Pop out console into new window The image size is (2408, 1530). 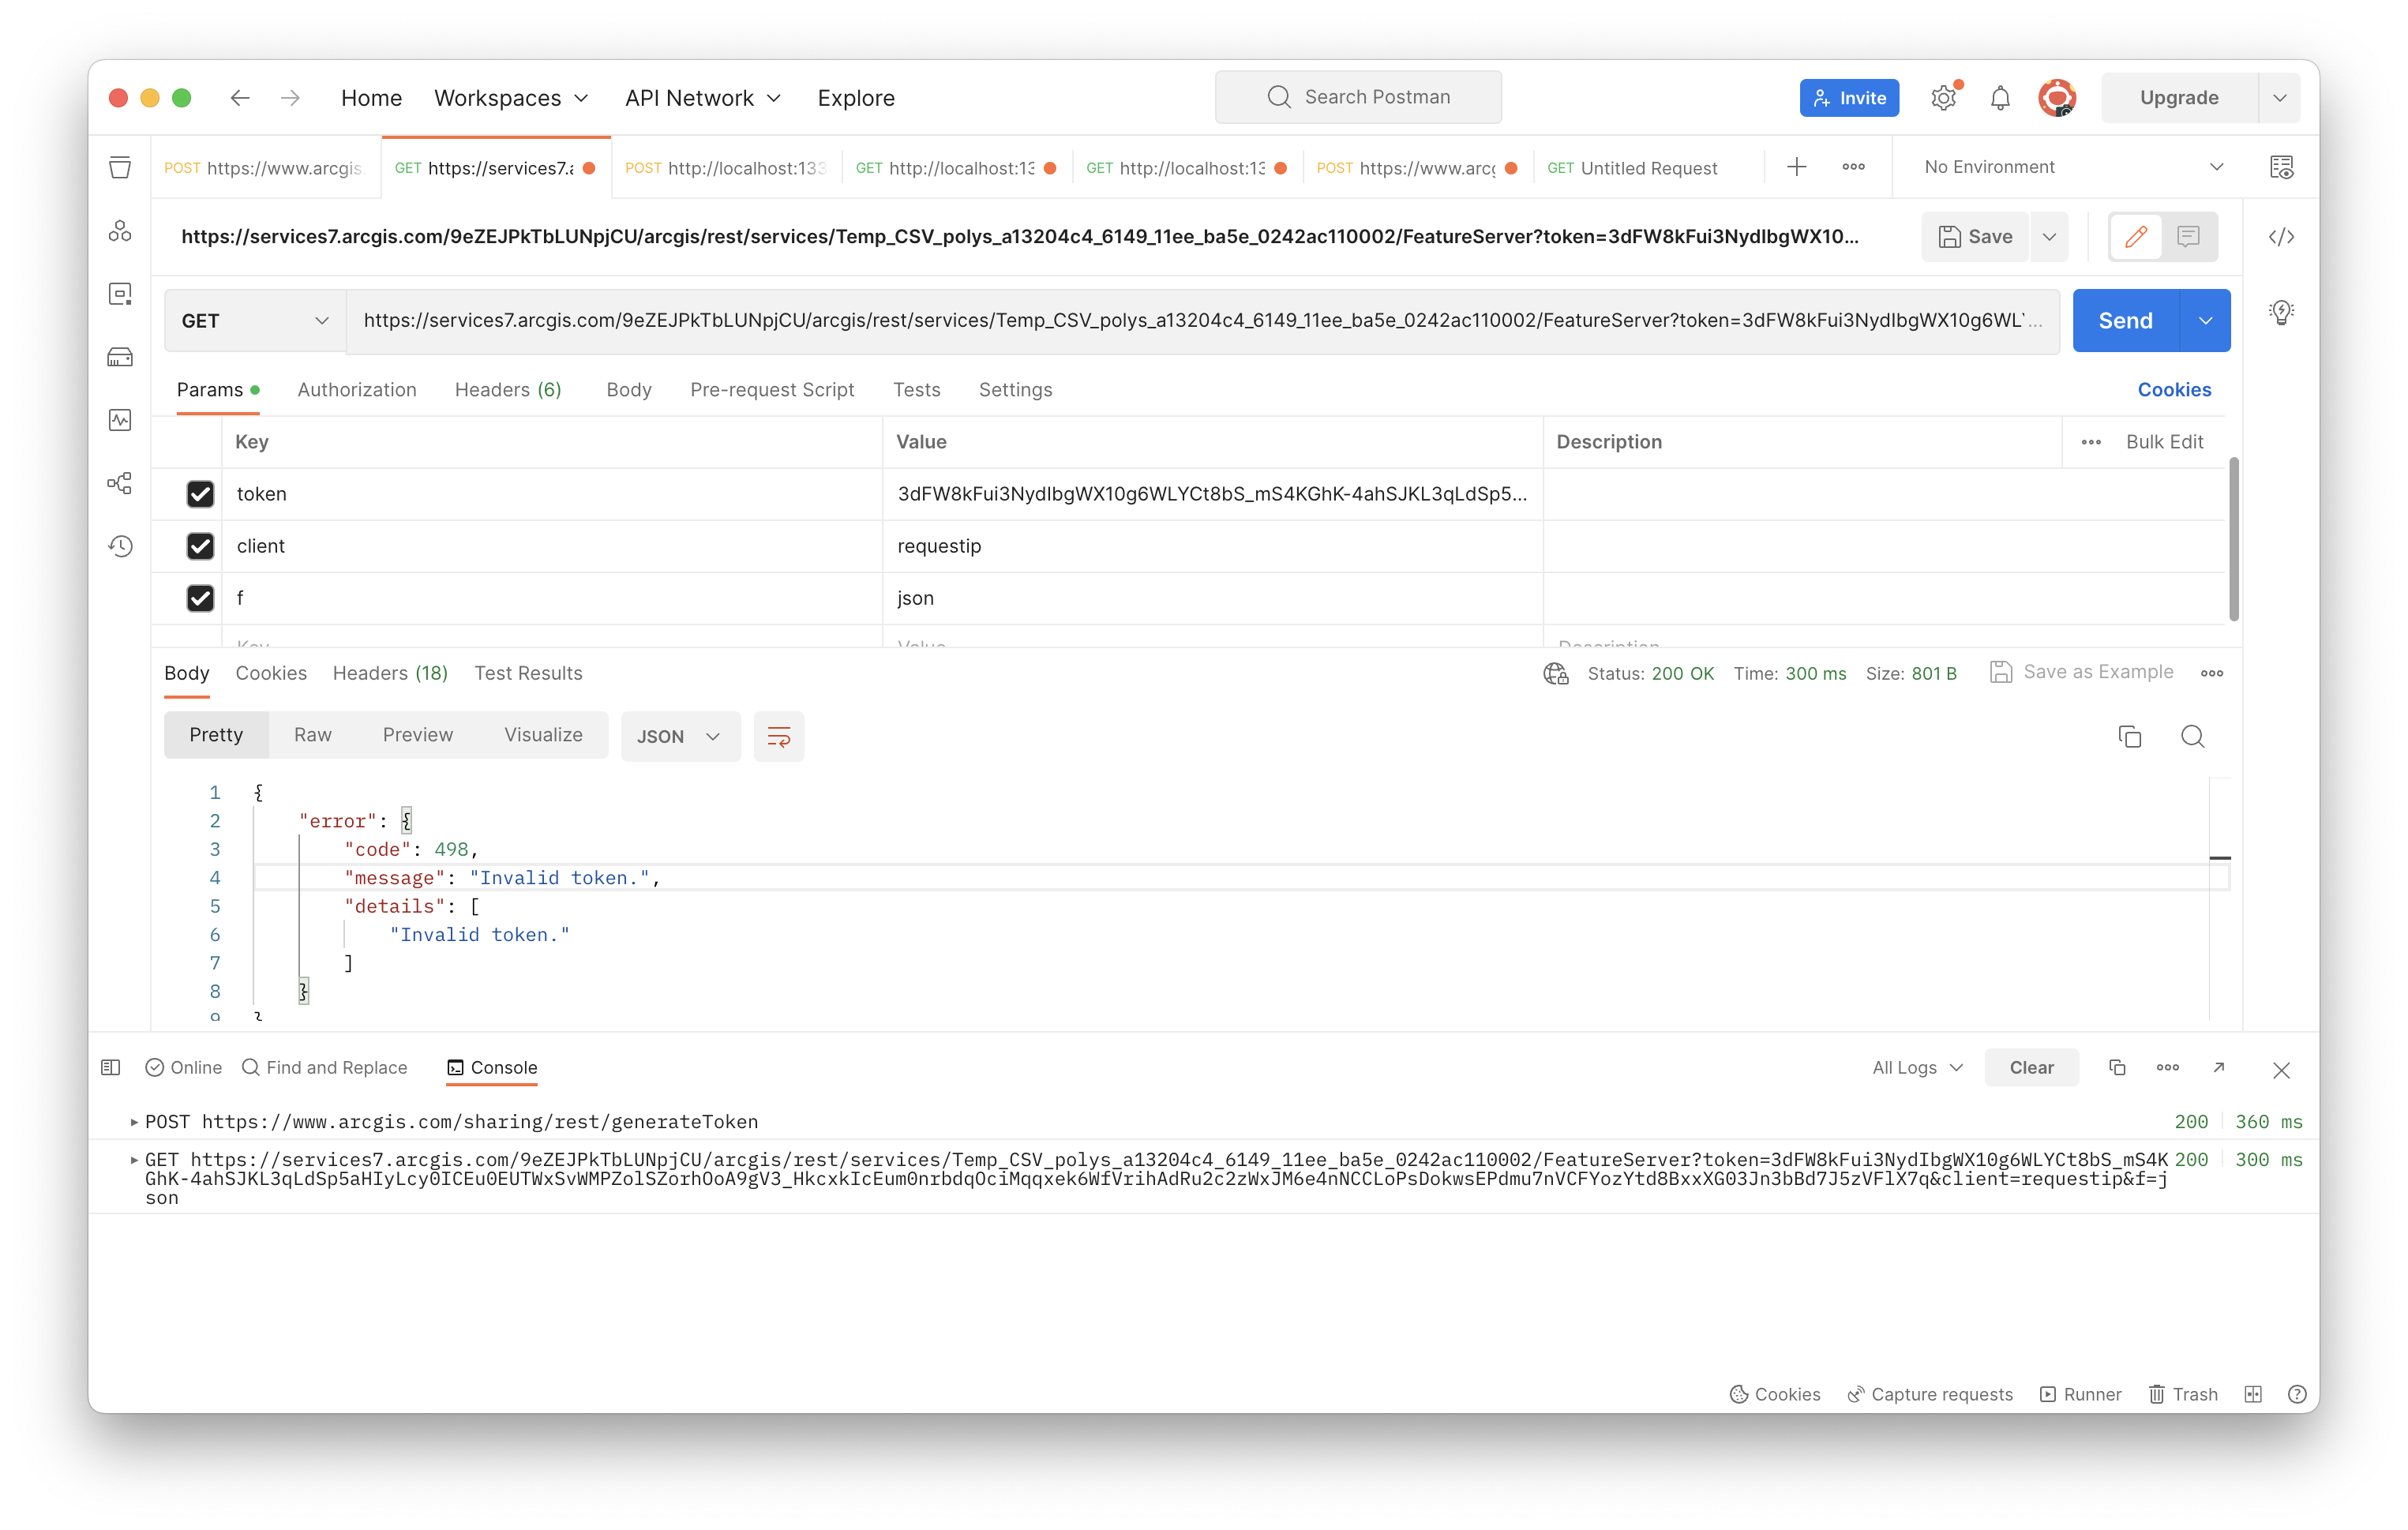point(2219,1068)
